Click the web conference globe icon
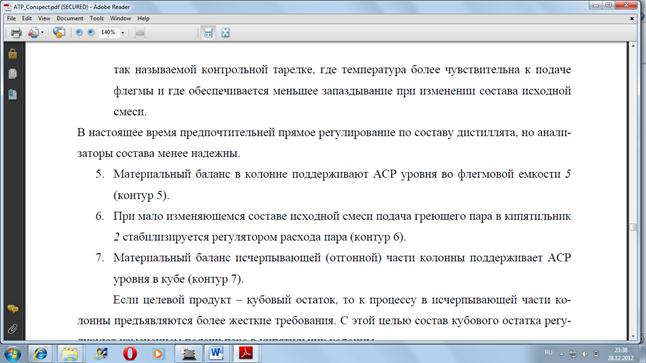646x363 pixels. pos(59,33)
